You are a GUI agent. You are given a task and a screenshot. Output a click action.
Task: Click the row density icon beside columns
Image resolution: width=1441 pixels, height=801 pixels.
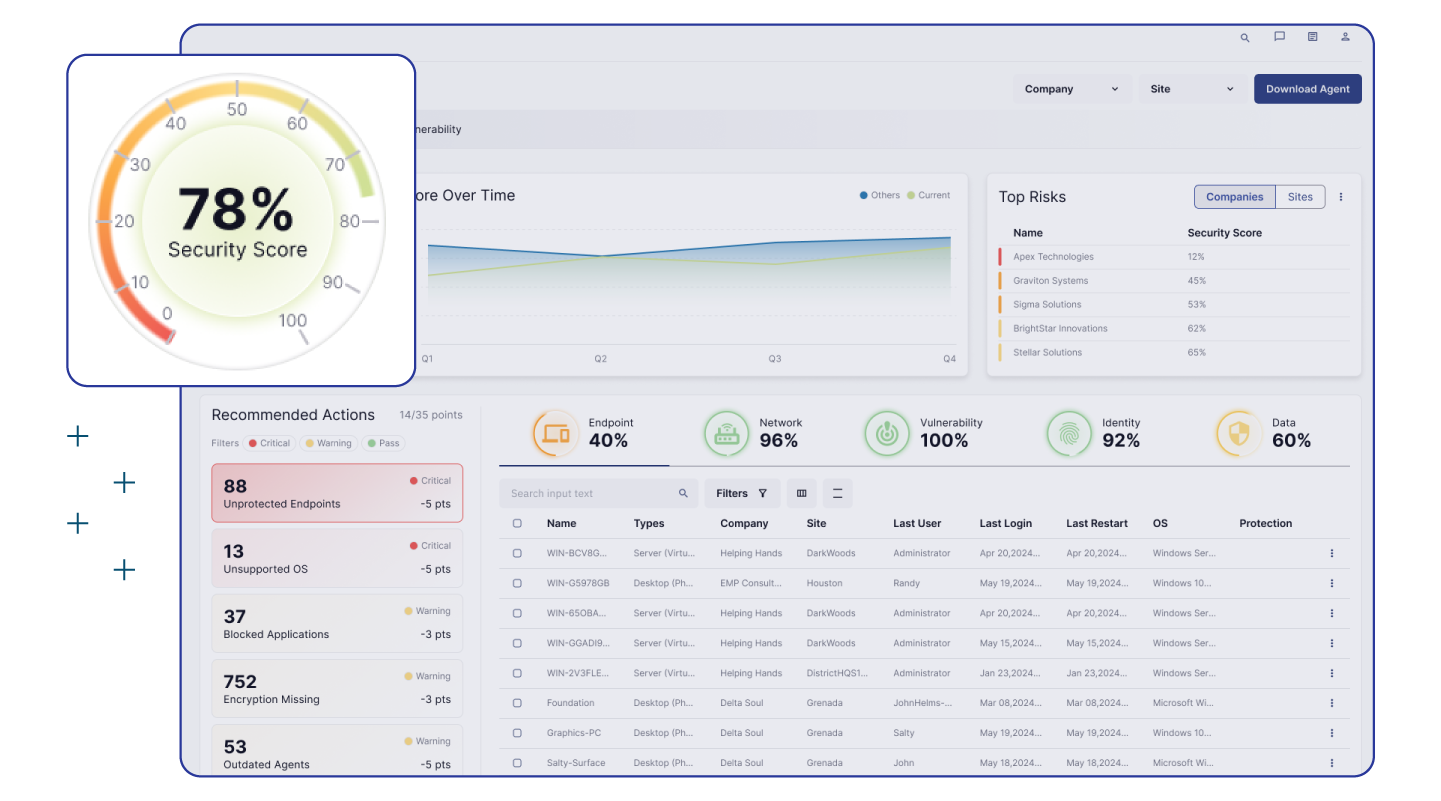tap(837, 493)
